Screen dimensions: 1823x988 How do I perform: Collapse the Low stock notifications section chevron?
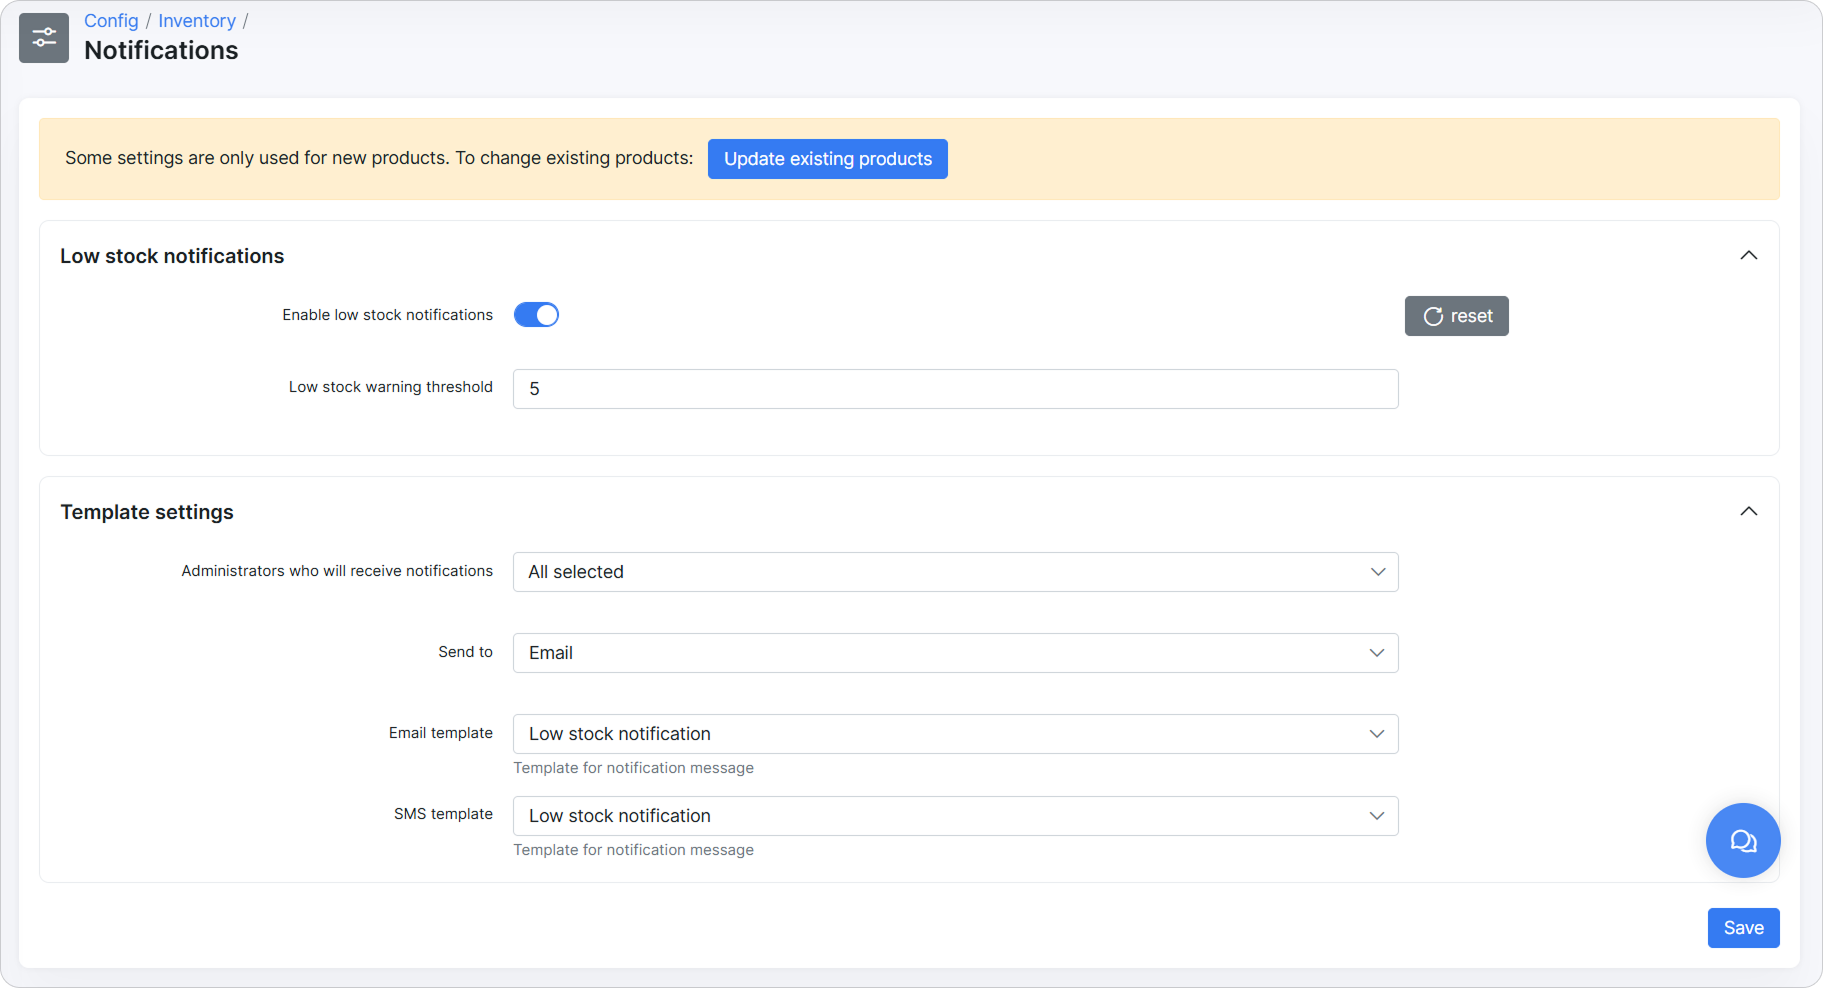[1749, 255]
